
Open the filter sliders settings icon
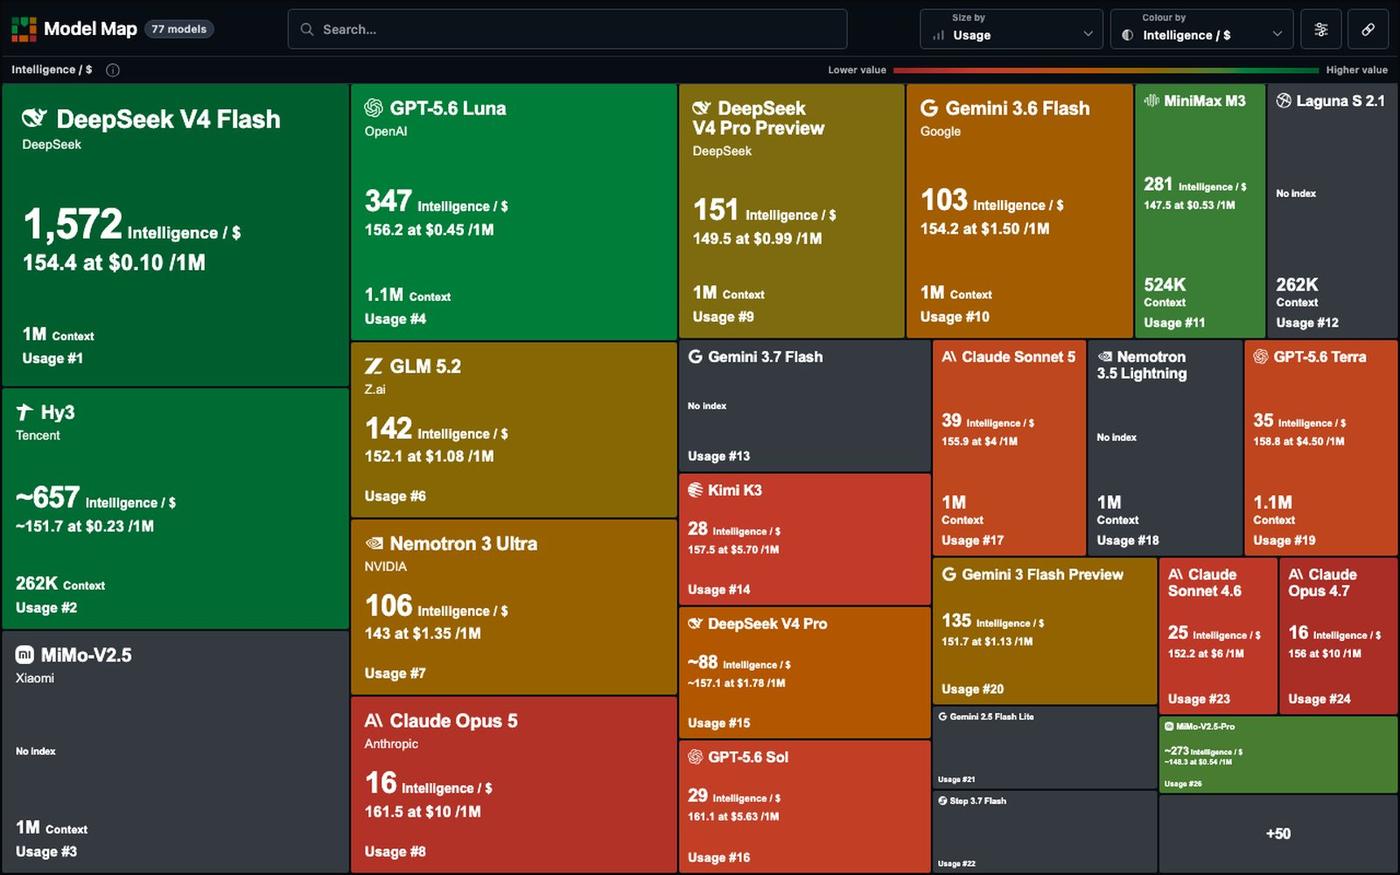tap(1321, 30)
